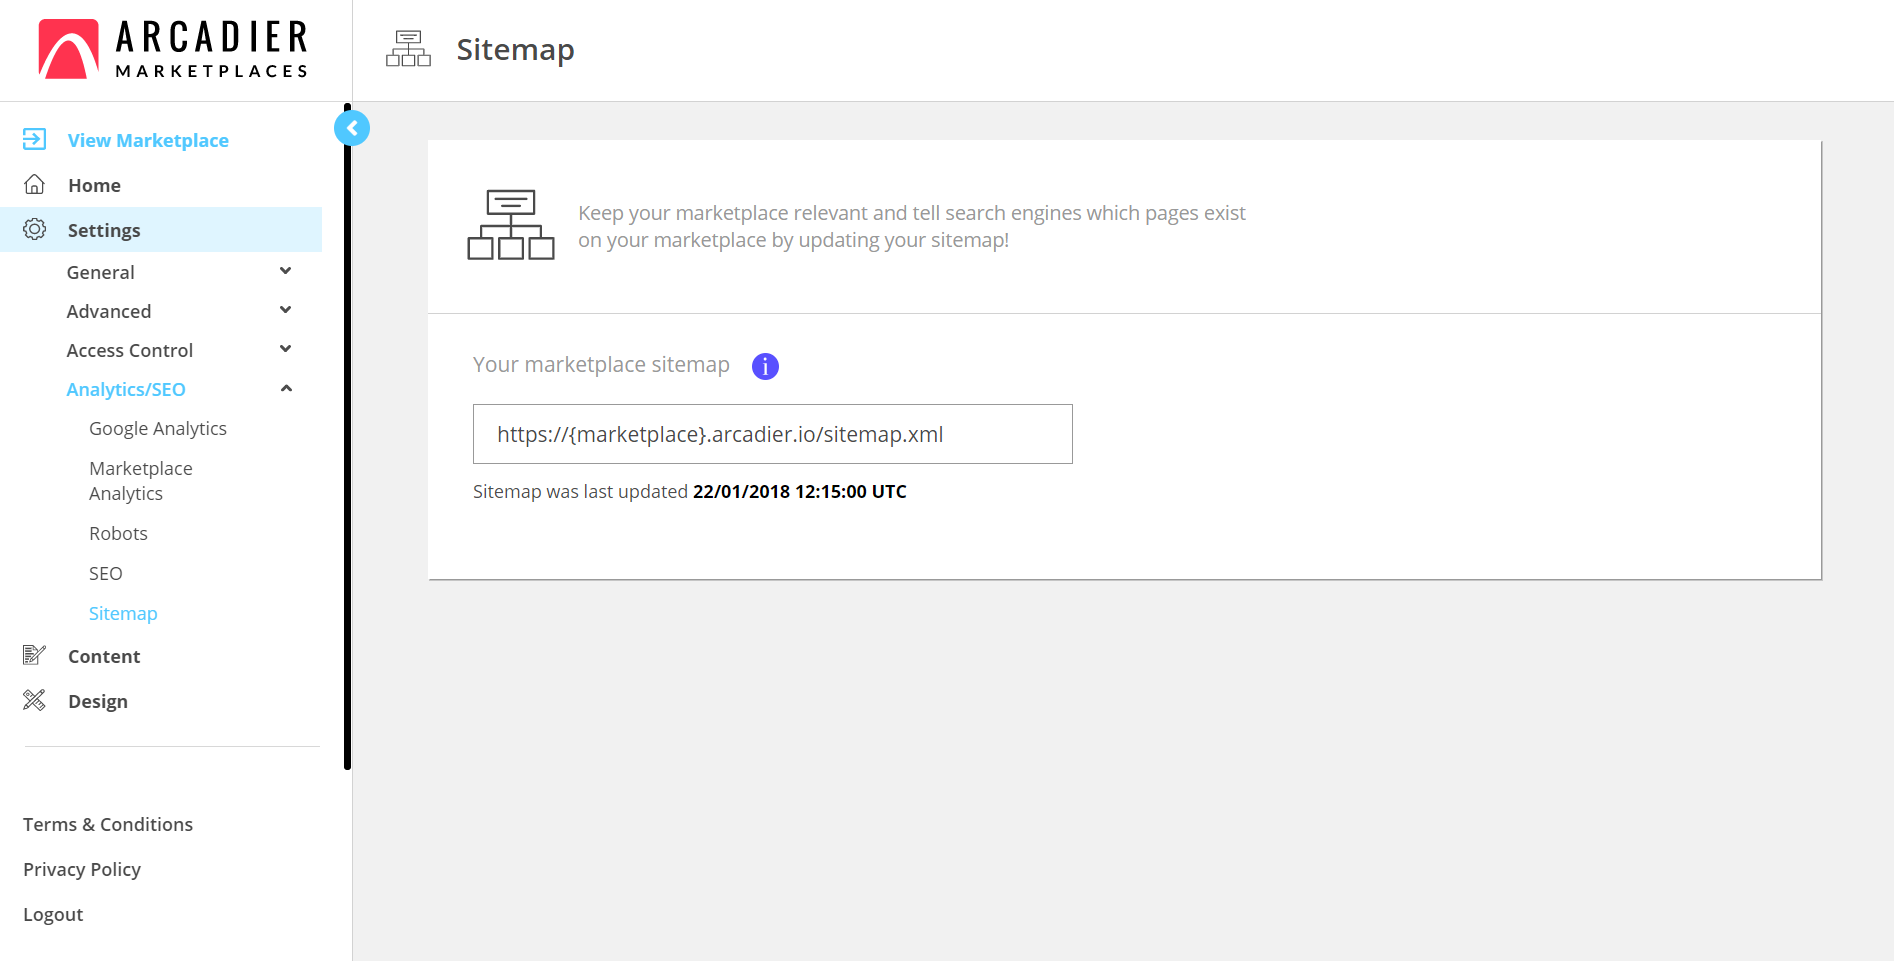Open the Marketplace Analytics page
This screenshot has height=961, width=1894.
coord(140,481)
